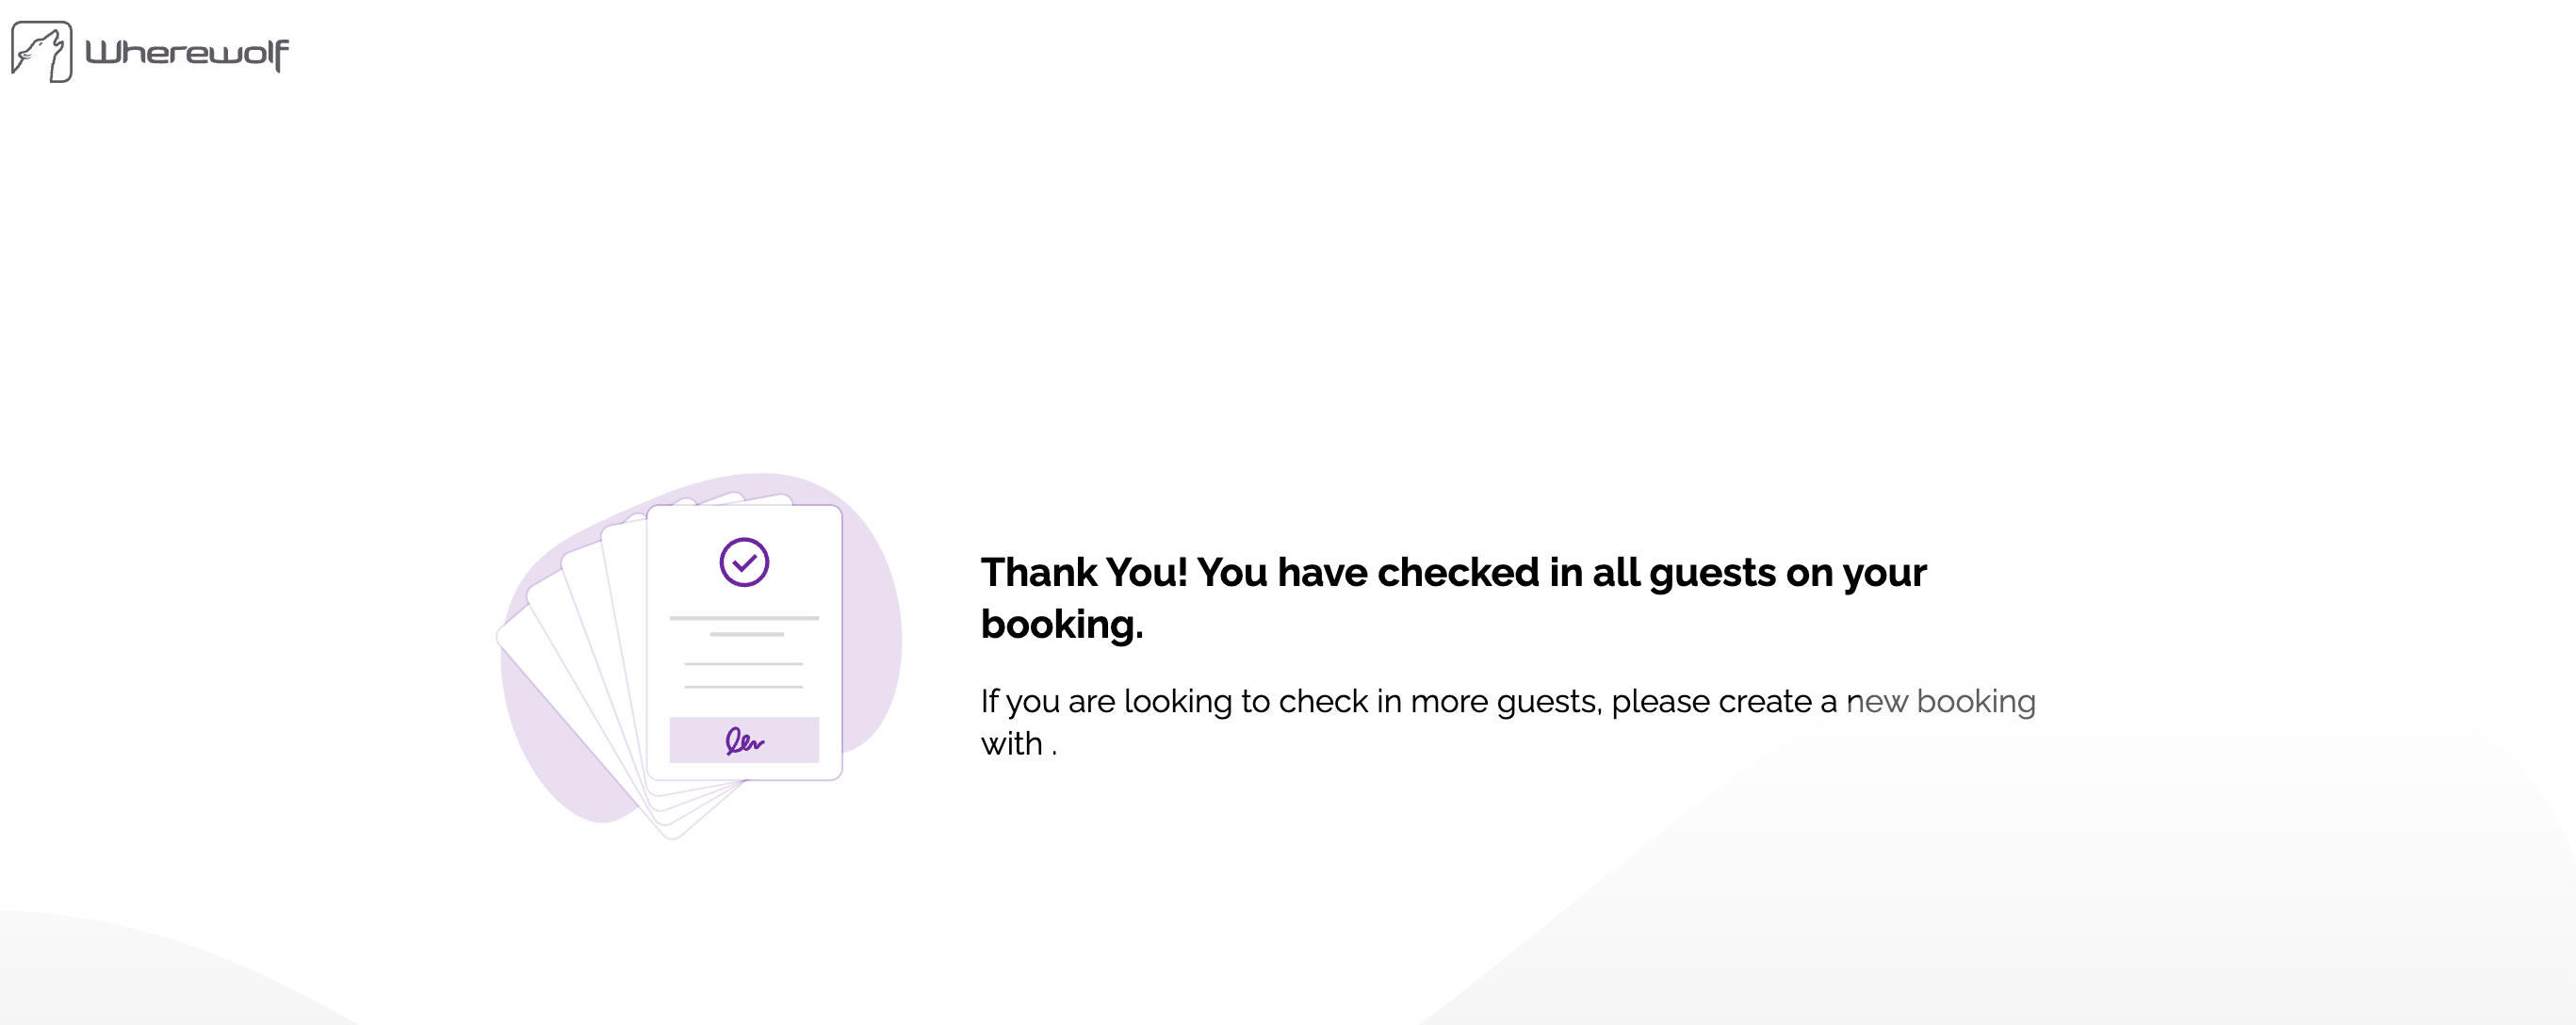Click the Wherewolf wordmark text in header

click(187, 53)
